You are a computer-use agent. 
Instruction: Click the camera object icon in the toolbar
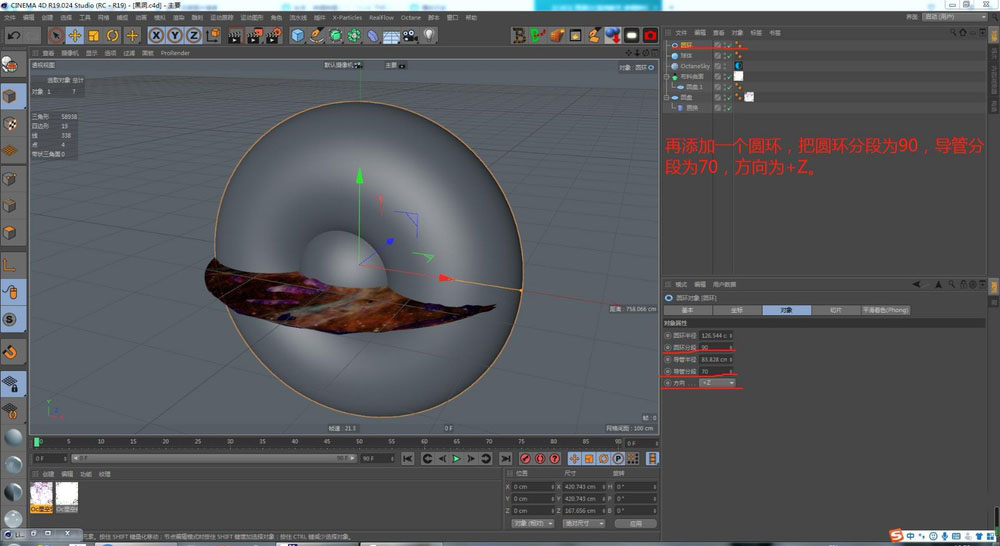tap(409, 36)
